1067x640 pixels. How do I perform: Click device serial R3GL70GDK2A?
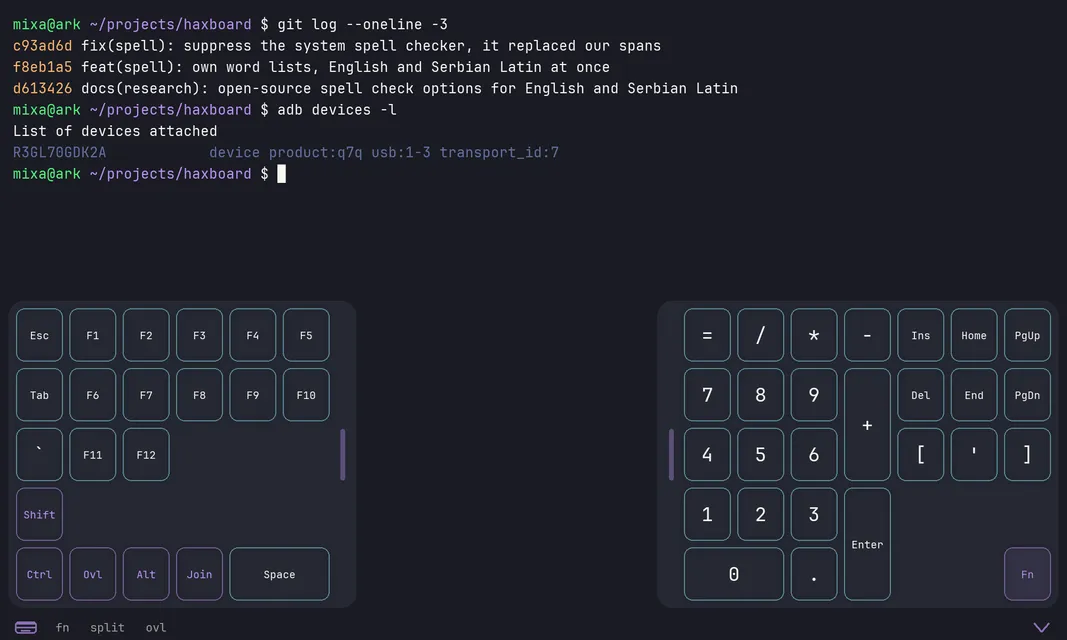click(59, 152)
